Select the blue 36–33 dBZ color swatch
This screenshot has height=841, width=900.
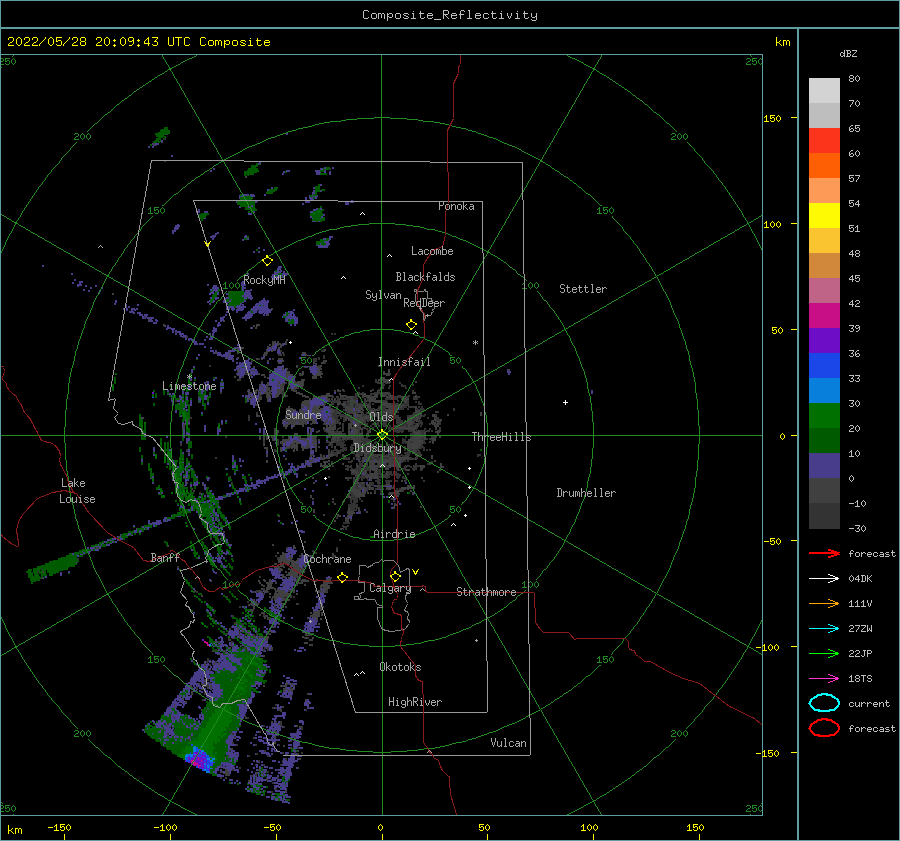pyautogui.click(x=824, y=365)
